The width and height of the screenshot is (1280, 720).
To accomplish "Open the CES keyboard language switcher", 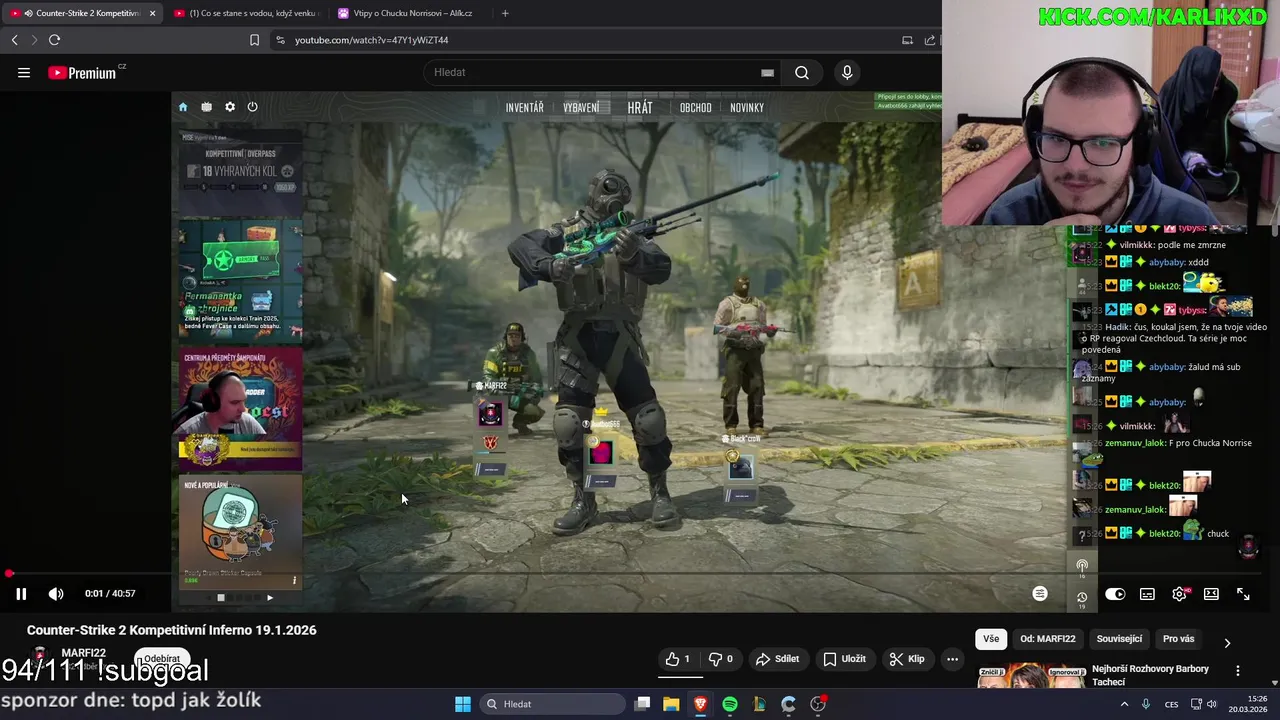I will tap(1171, 704).
